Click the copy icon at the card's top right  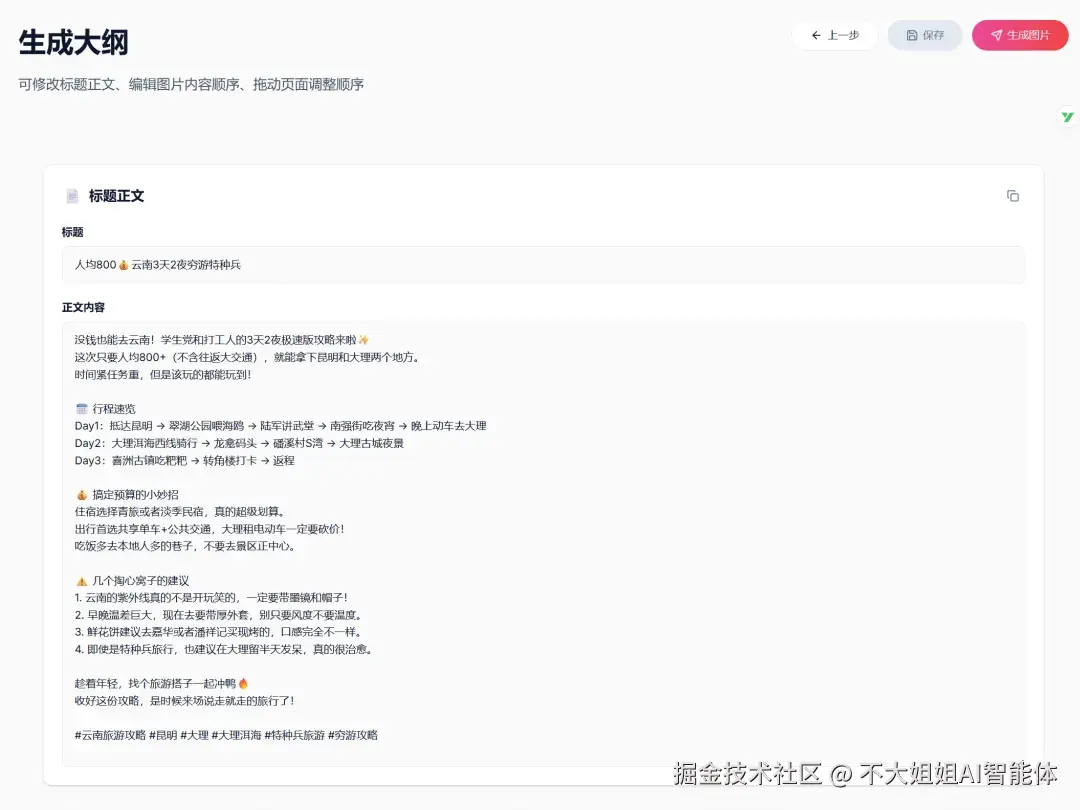tap(1013, 196)
